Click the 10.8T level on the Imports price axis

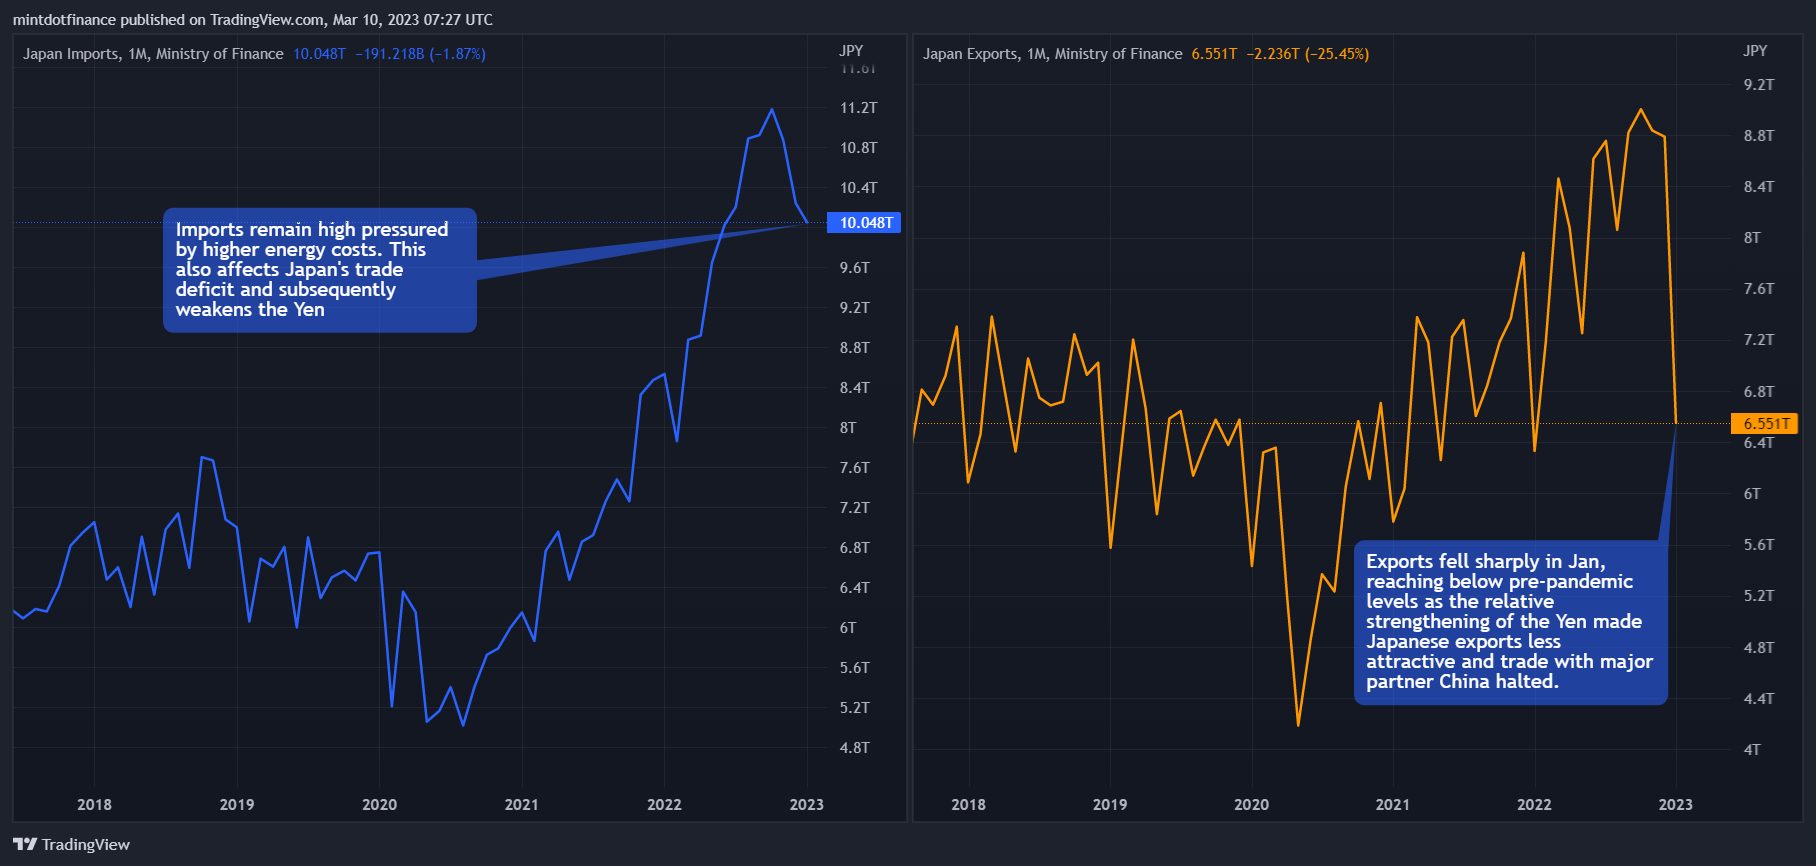[x=859, y=148]
